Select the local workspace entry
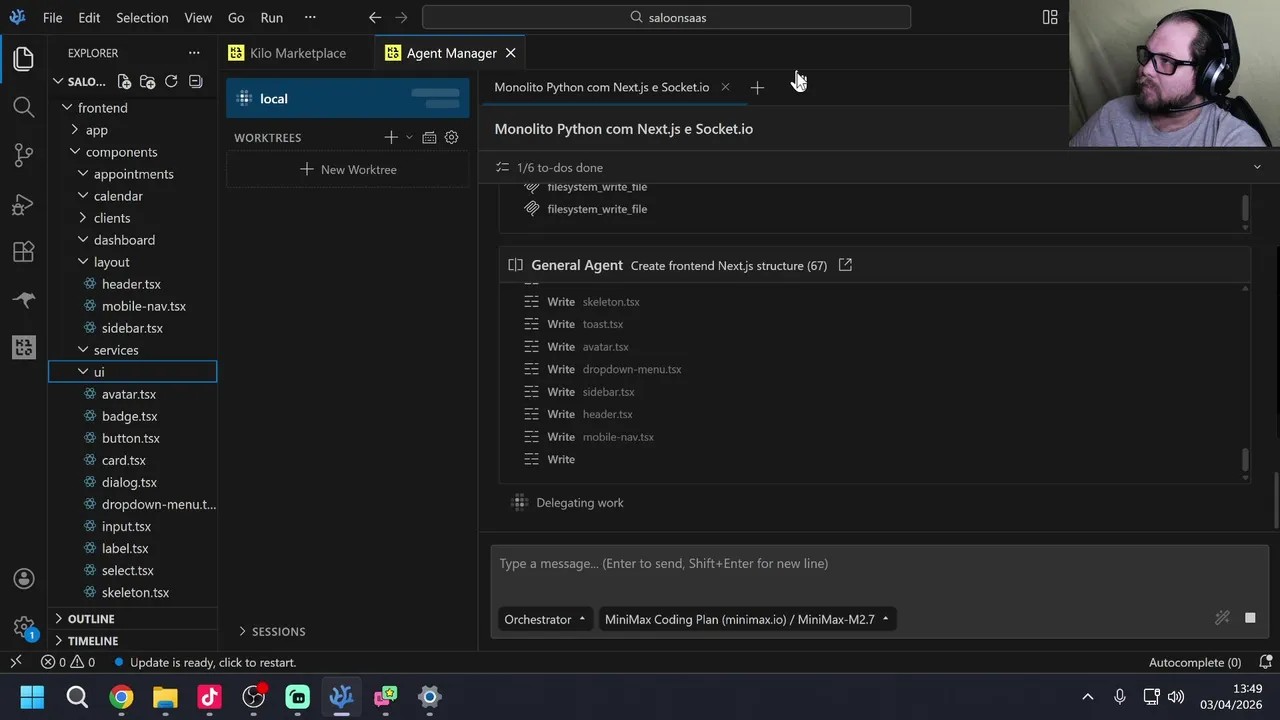 [x=348, y=98]
